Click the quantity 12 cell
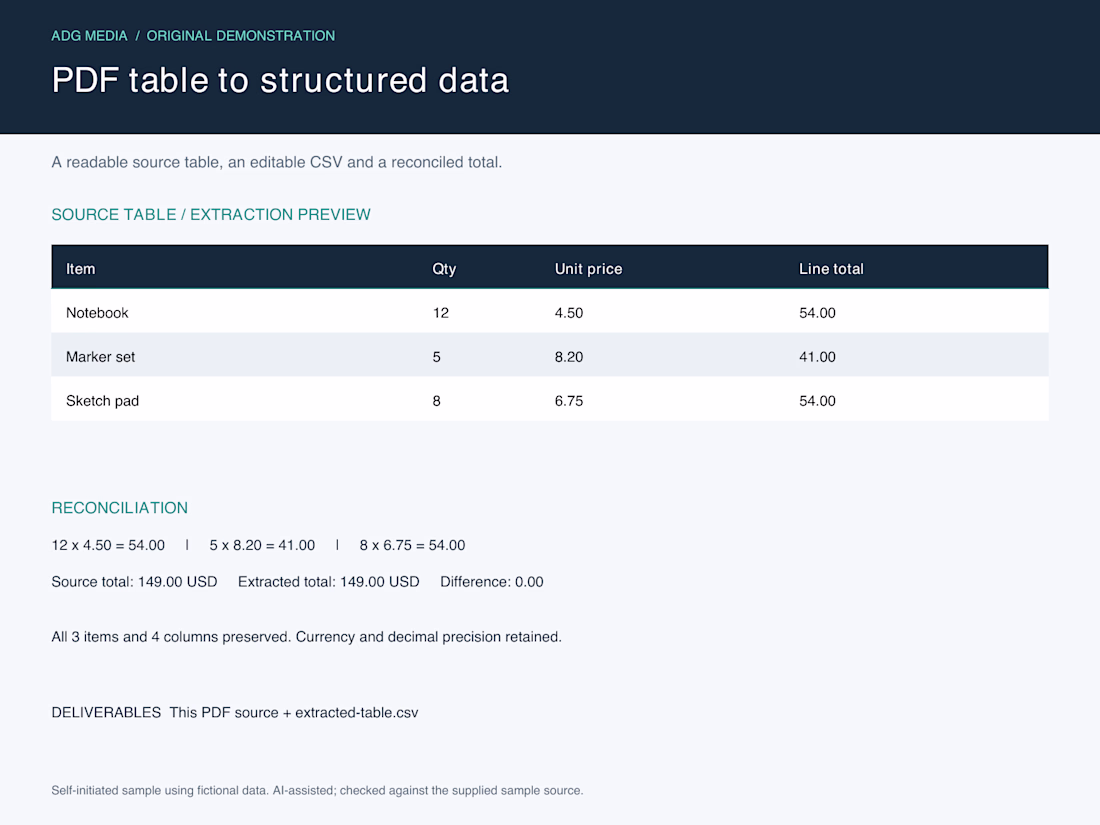 click(441, 313)
